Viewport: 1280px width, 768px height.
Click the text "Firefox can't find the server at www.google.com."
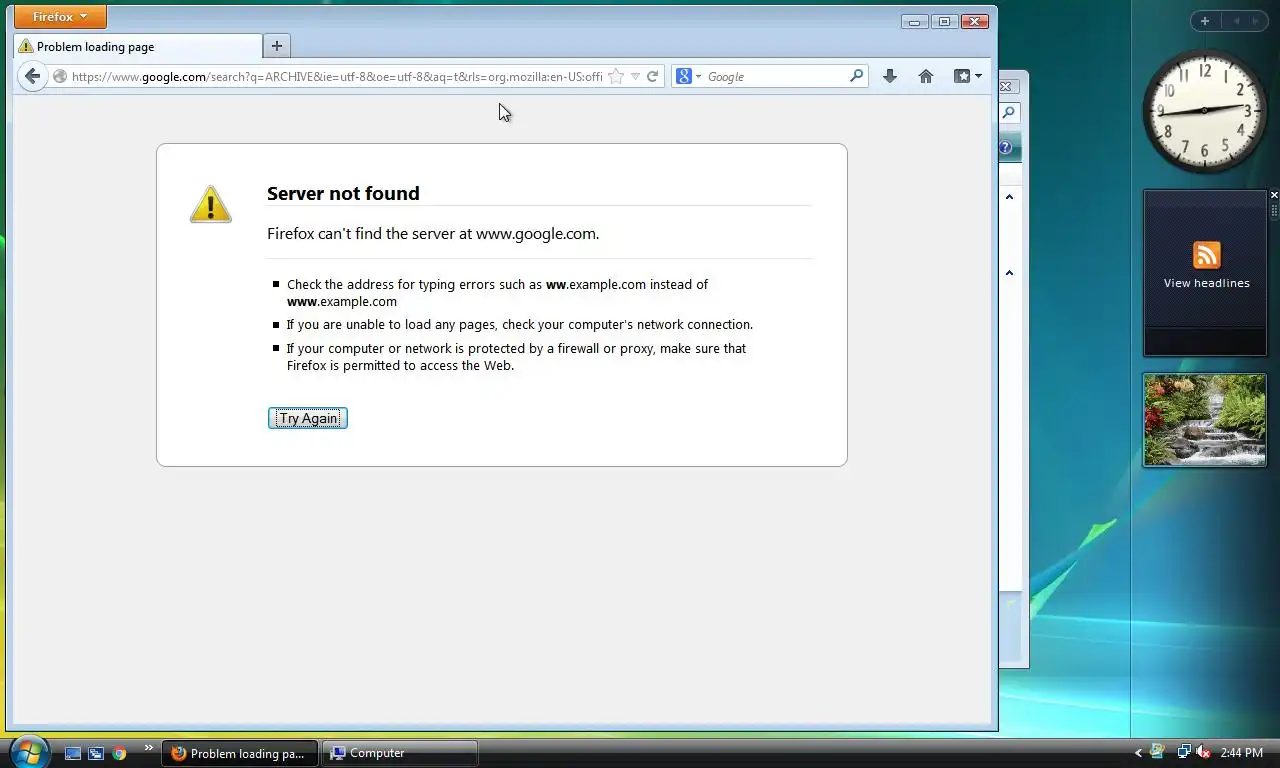(x=433, y=233)
